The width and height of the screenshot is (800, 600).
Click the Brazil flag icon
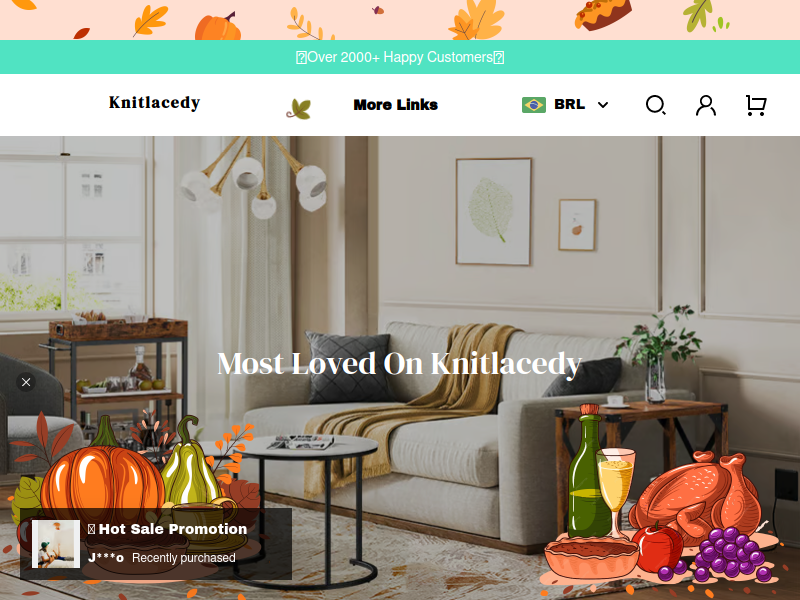(x=534, y=105)
